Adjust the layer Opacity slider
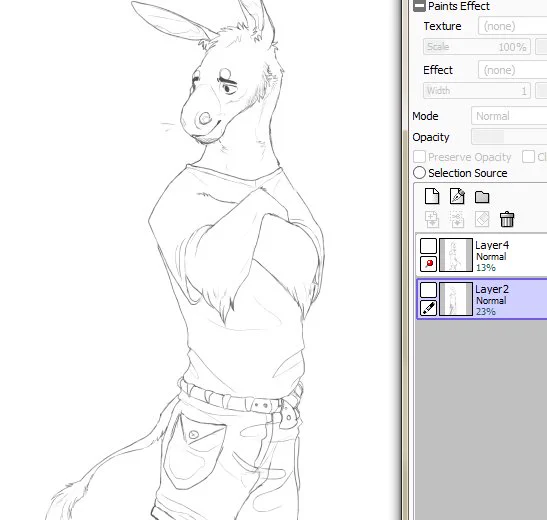 509,137
